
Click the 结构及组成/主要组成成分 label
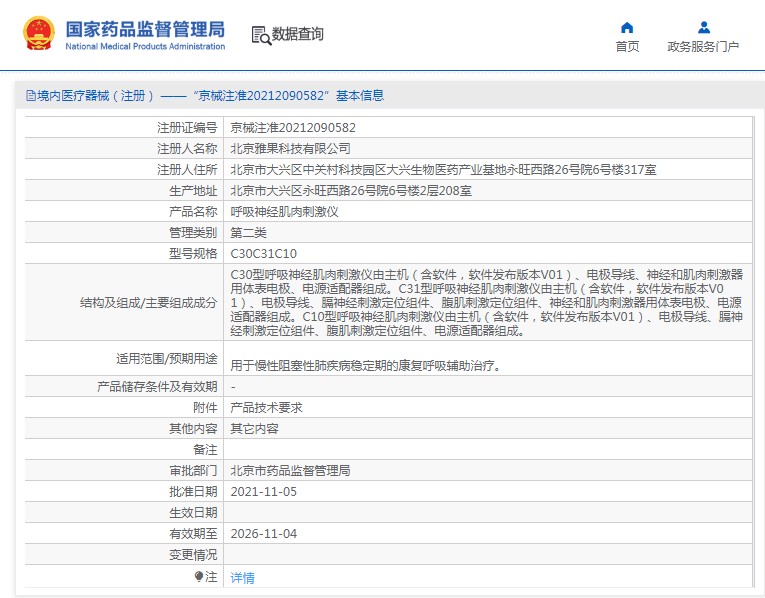coord(149,303)
